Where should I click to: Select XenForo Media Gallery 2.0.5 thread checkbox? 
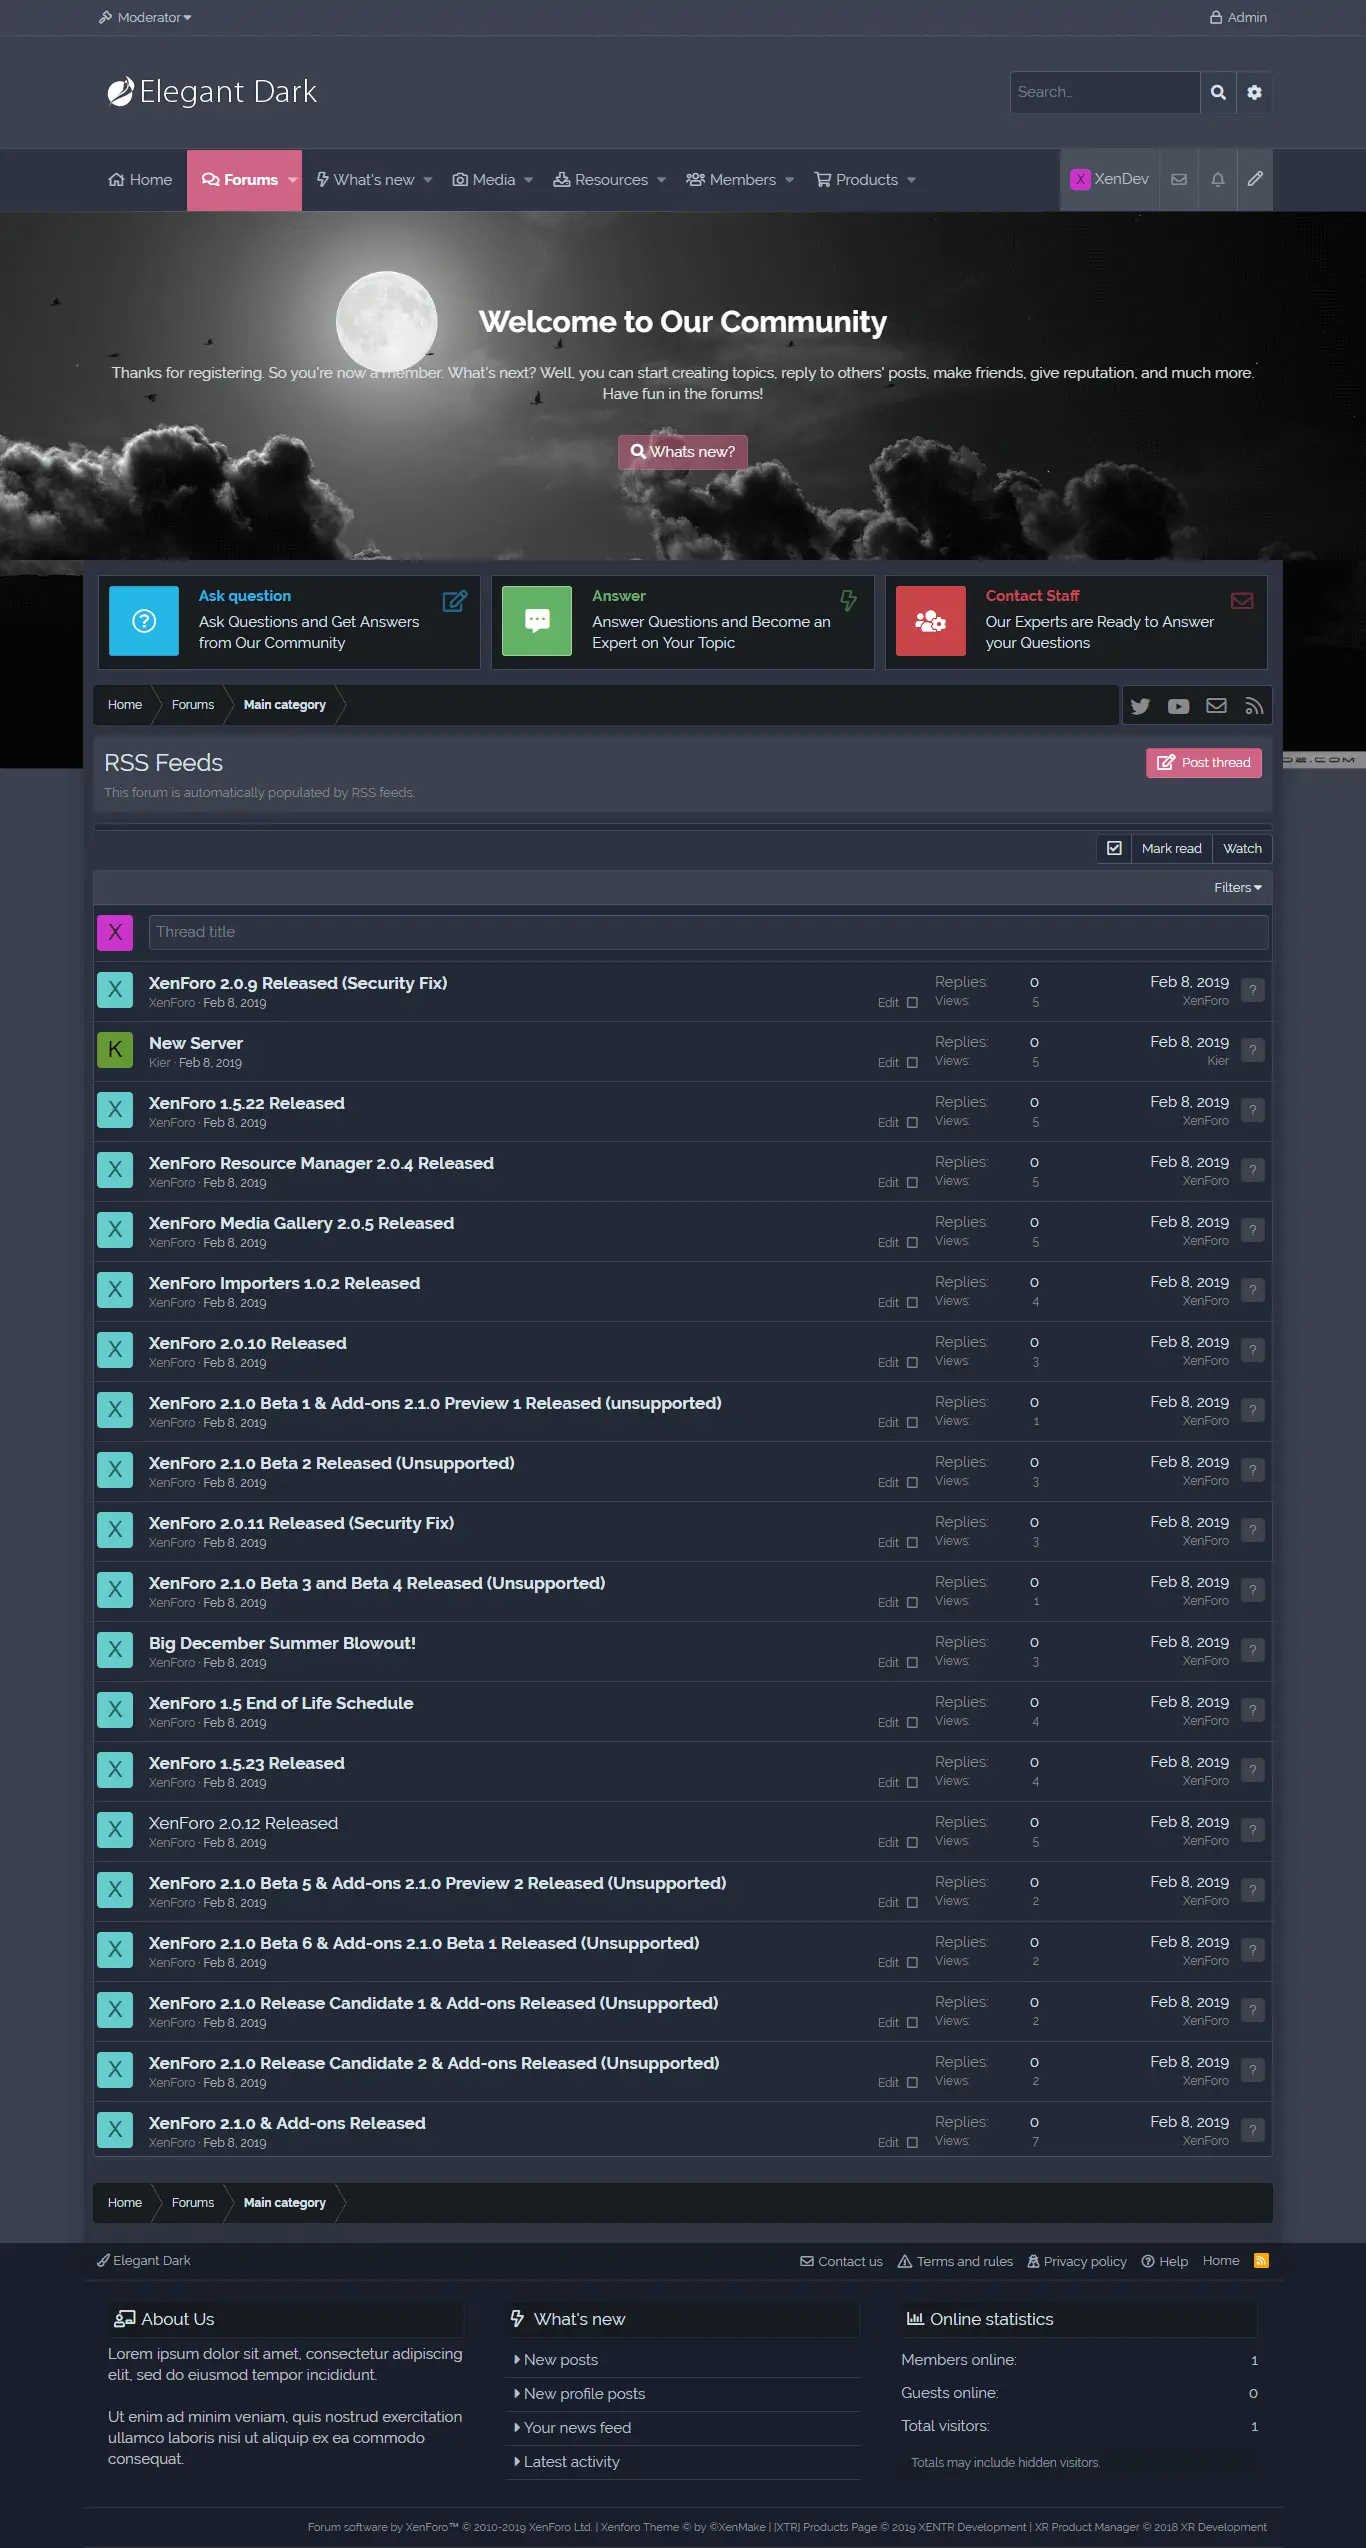912,1243
